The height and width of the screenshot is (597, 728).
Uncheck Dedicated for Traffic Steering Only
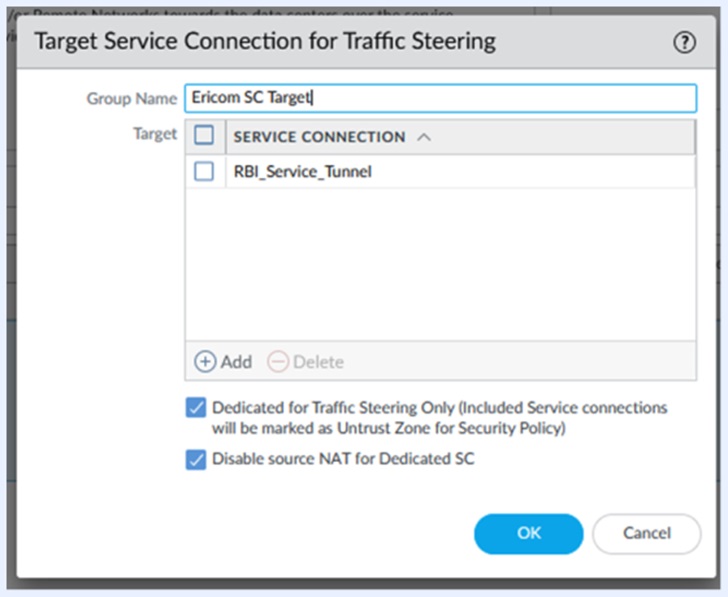pos(196,408)
